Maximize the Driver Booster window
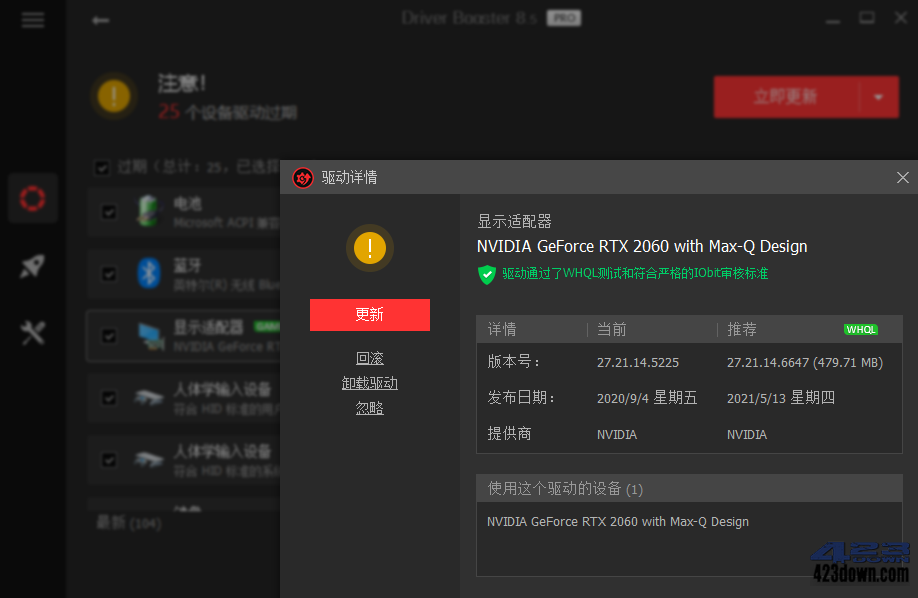918x598 pixels. click(867, 18)
